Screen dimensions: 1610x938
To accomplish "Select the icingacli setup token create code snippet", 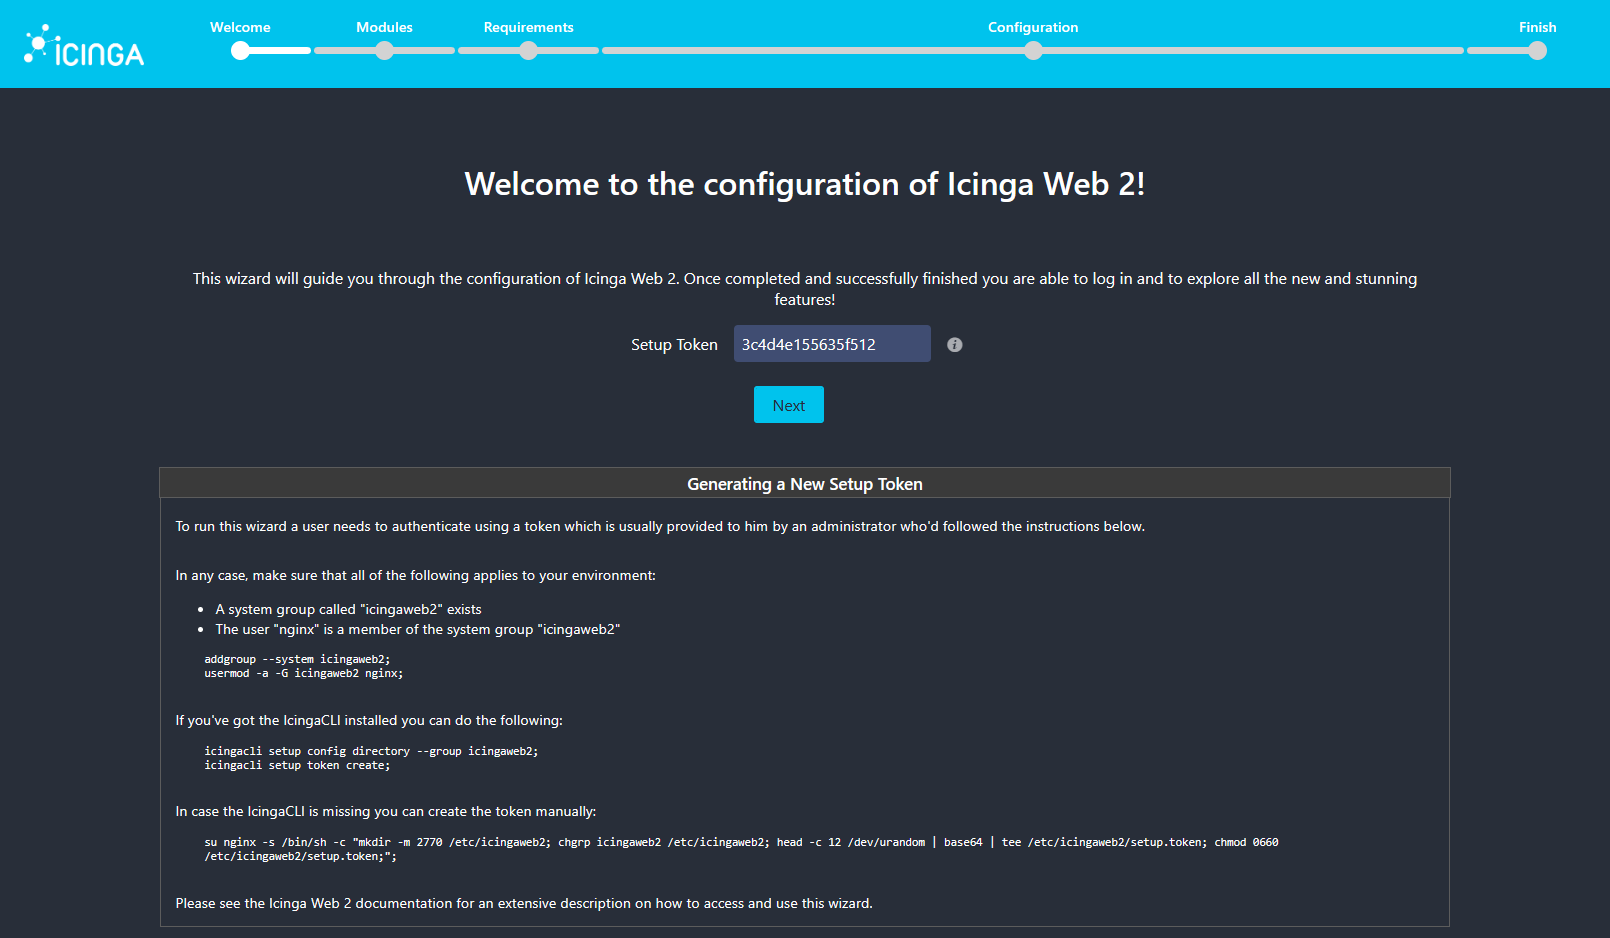I will (298, 764).
